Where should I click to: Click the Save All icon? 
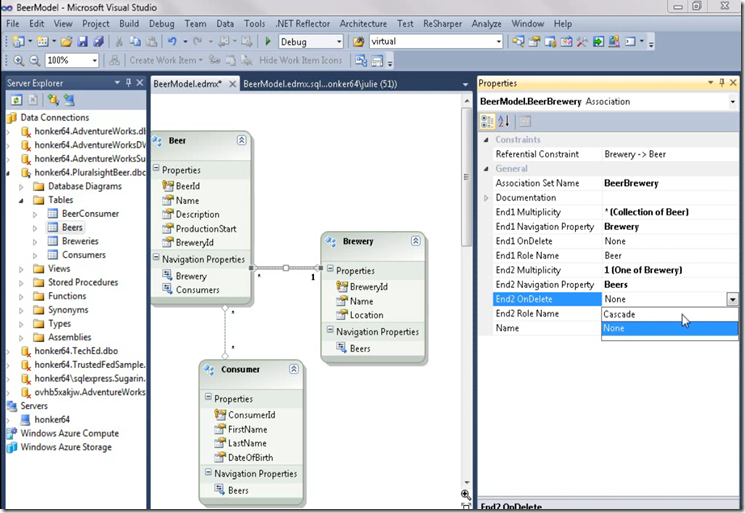click(98, 42)
